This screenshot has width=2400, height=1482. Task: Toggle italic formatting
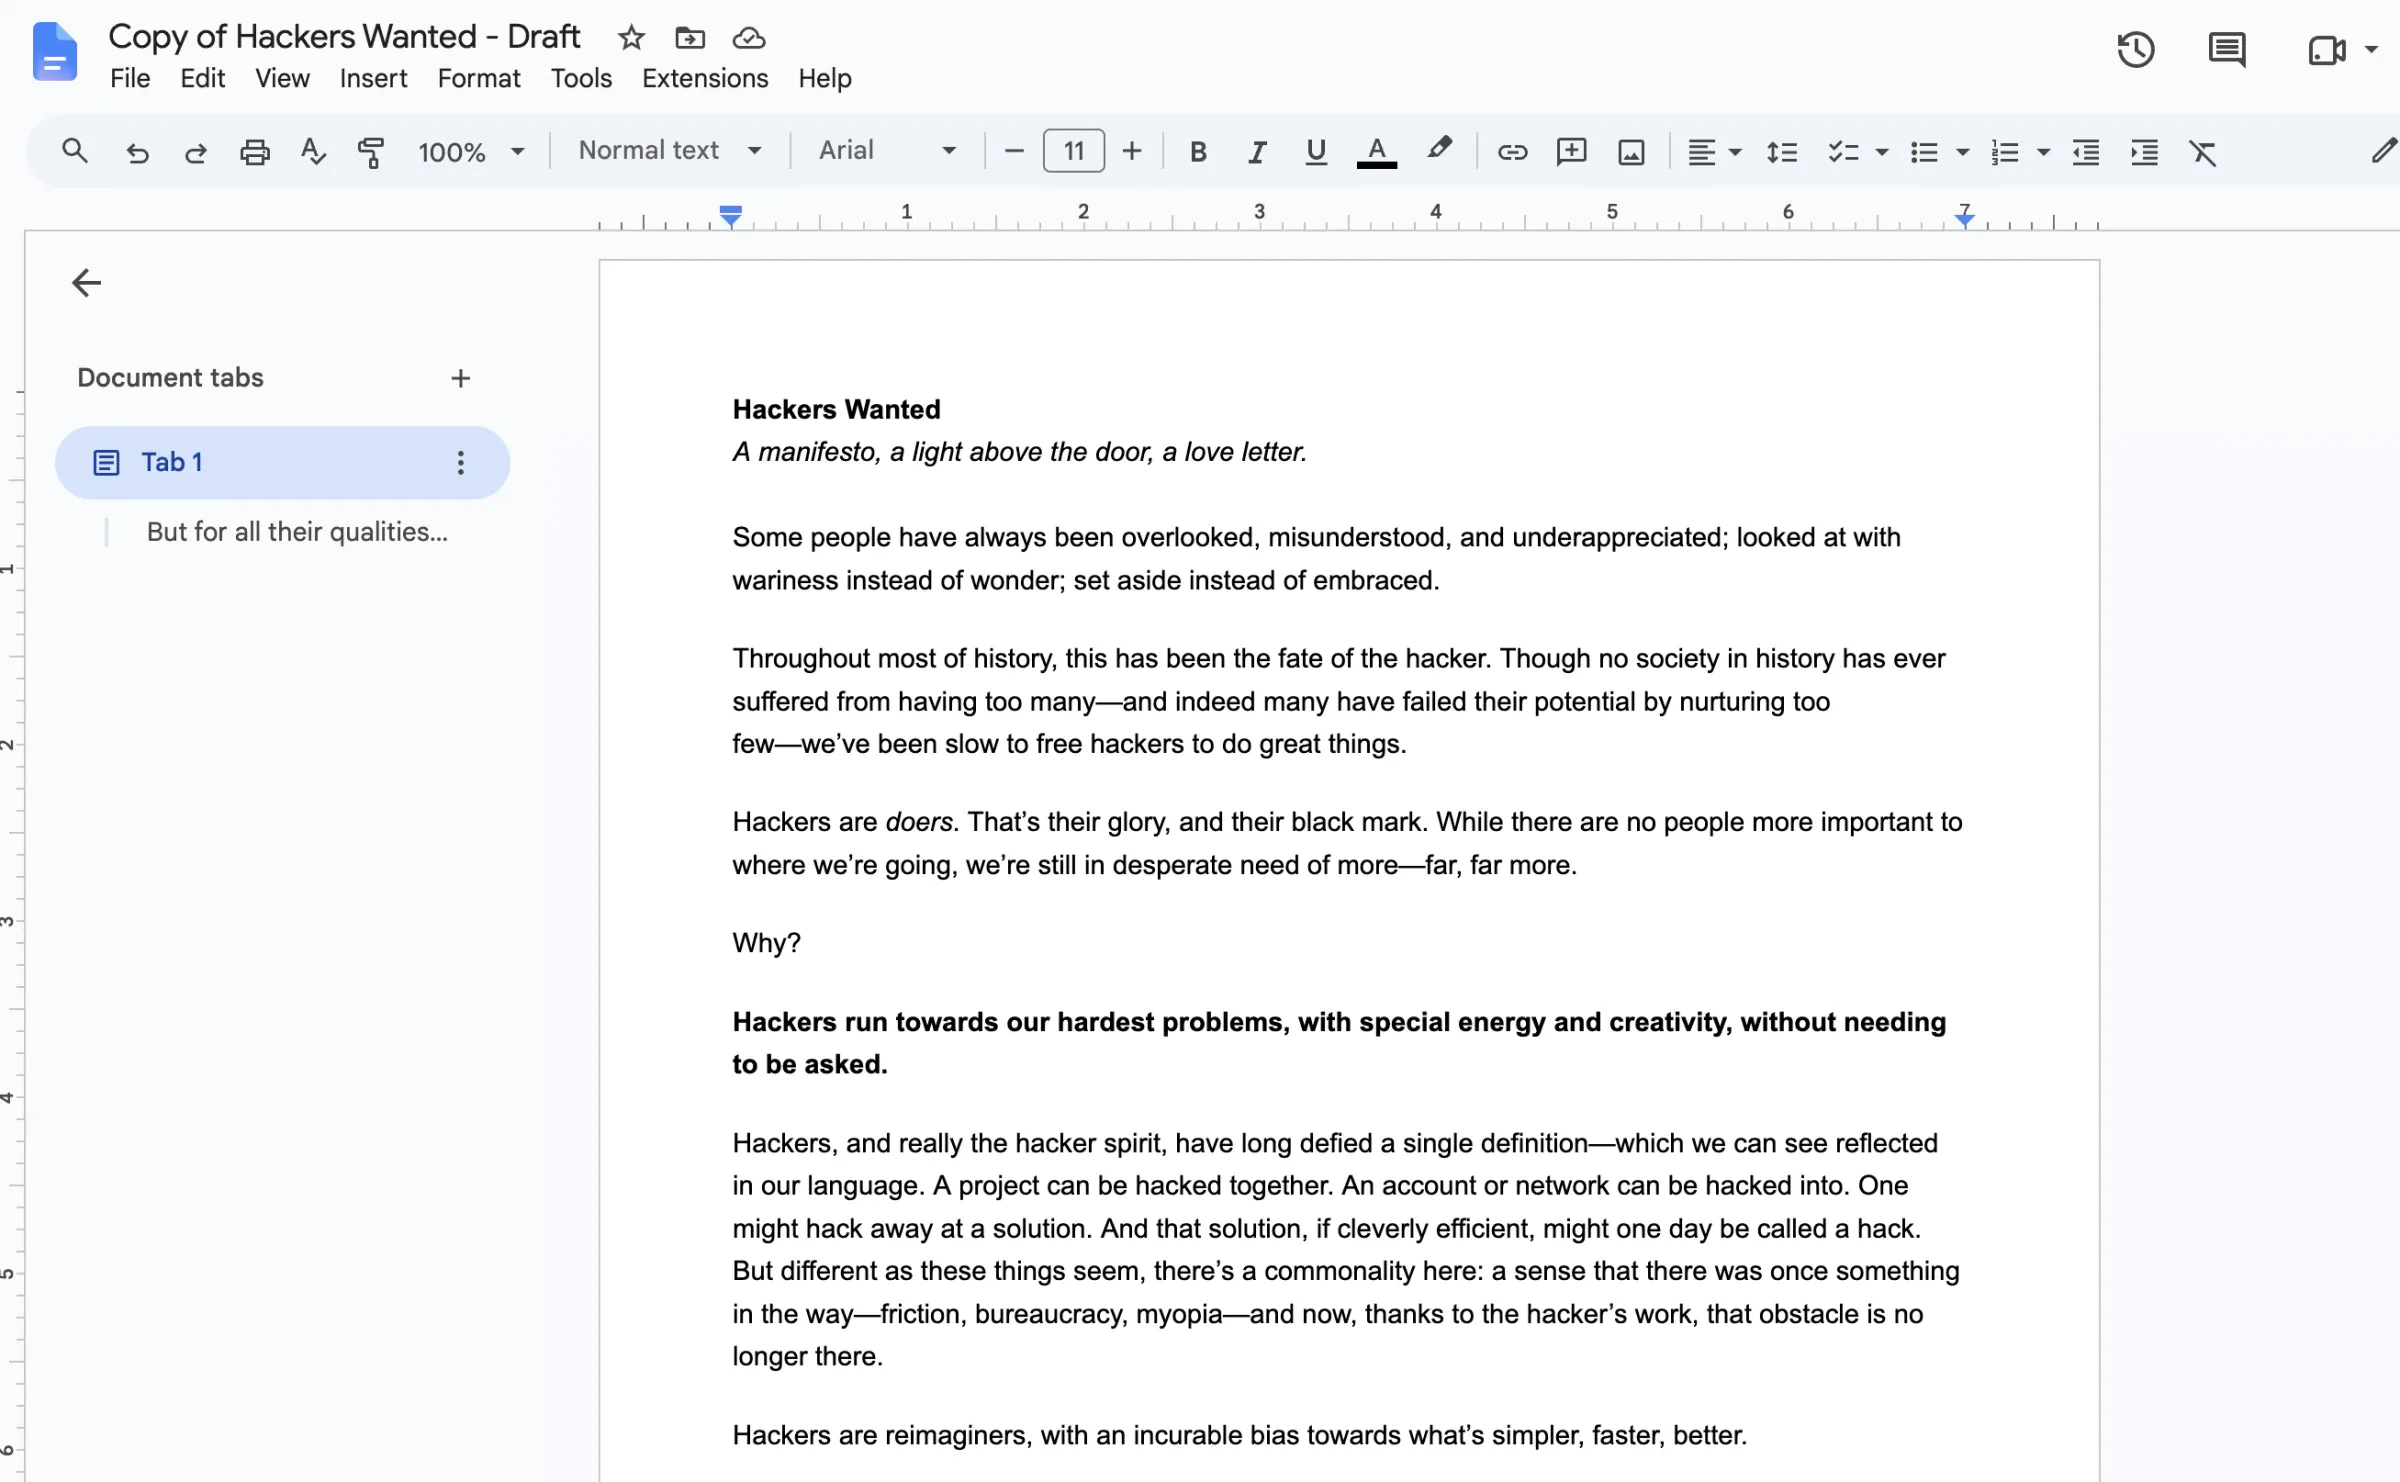1257,152
